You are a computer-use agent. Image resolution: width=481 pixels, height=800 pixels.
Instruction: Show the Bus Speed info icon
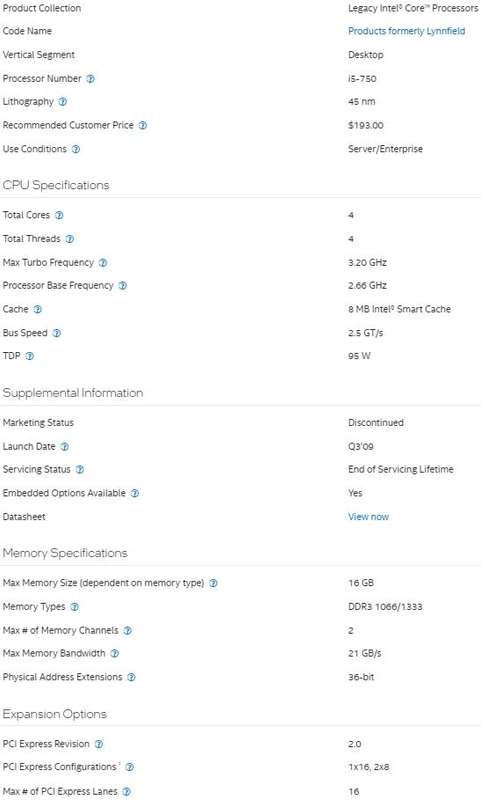(57, 333)
